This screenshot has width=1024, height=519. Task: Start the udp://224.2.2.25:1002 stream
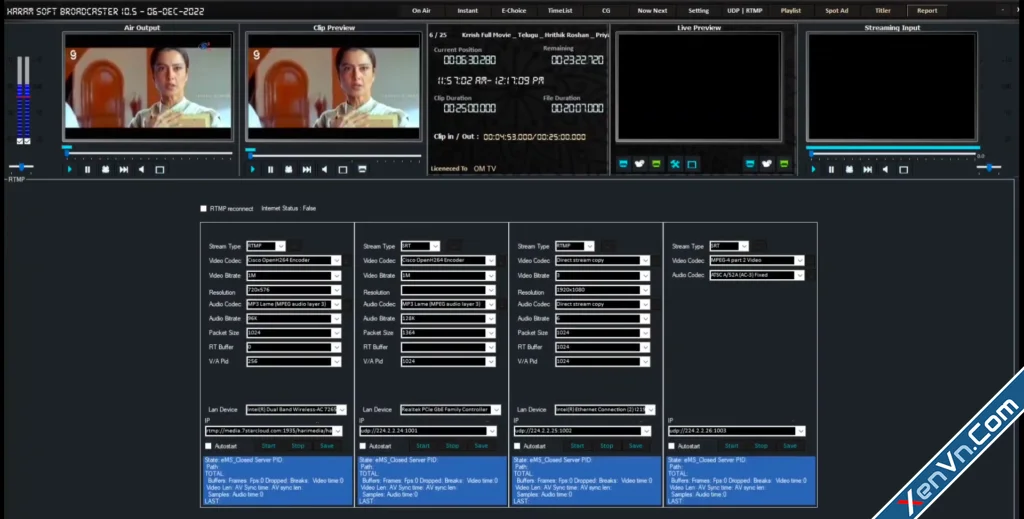tap(577, 446)
